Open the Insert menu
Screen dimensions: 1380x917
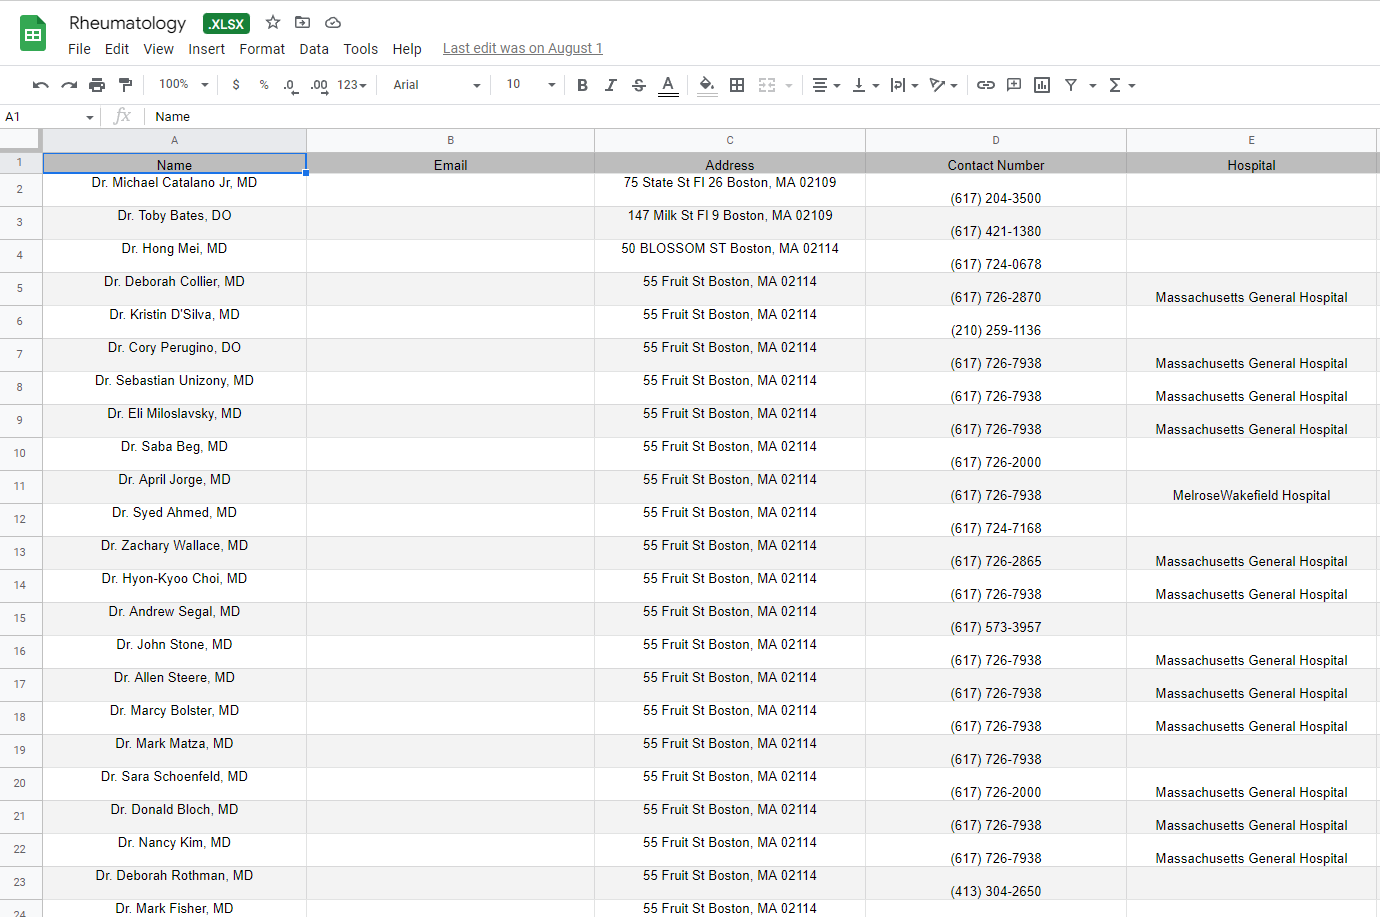[206, 49]
